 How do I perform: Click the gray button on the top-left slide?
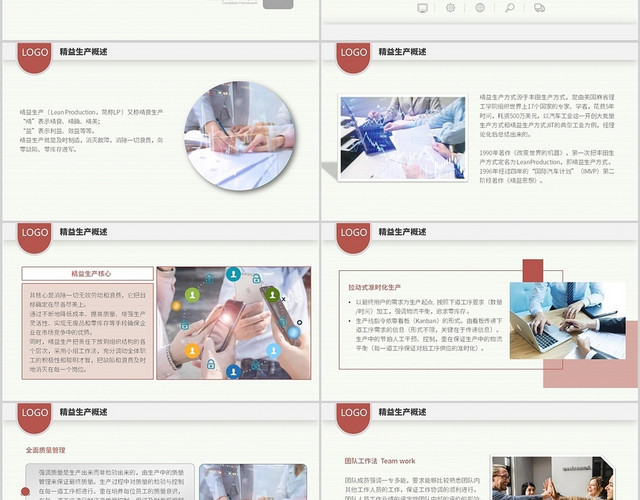[x=278, y=4]
